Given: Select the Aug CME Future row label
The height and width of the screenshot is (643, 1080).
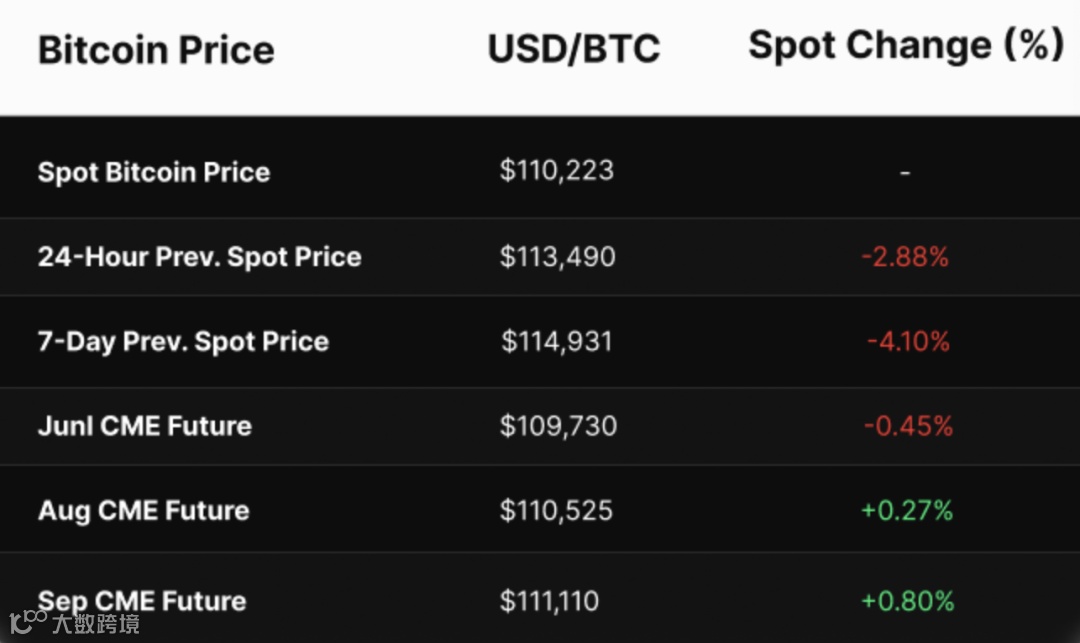Looking at the screenshot, I should 144,511.
